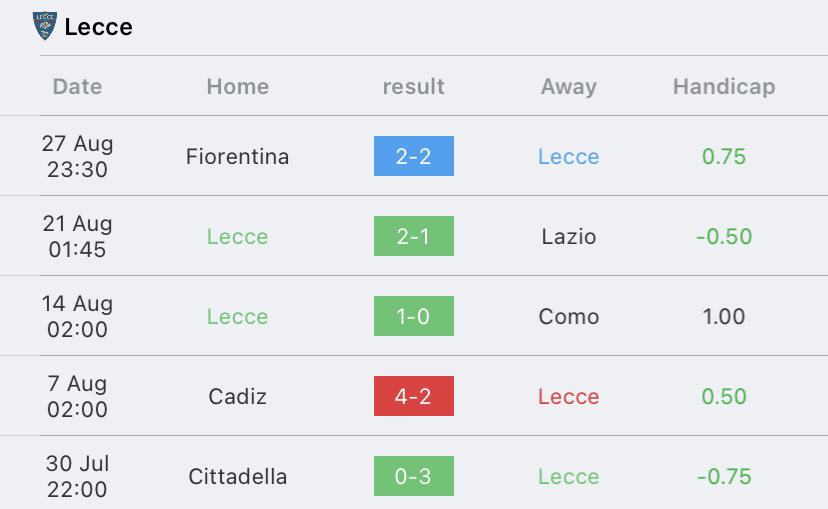Click the Lazio away team name
This screenshot has width=828, height=509.
click(569, 237)
